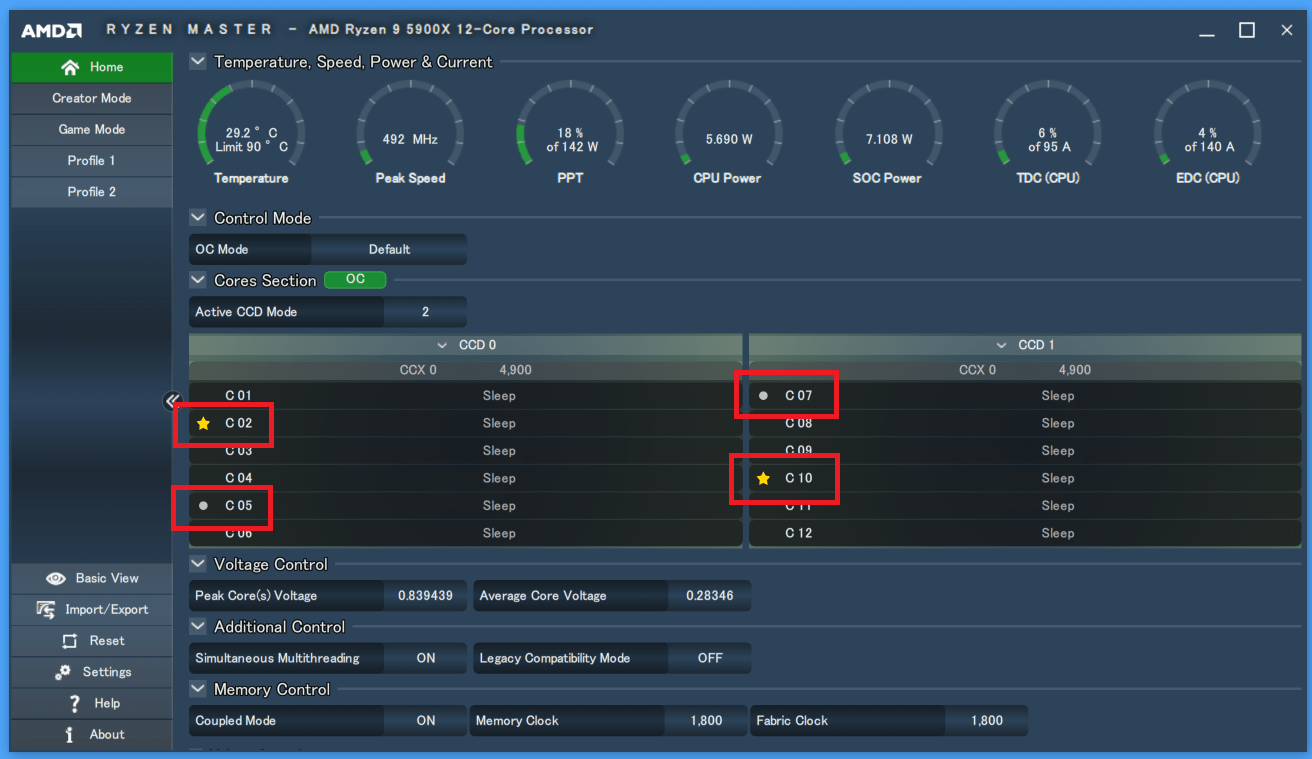1312x759 pixels.
Task: Click the Basic View eye icon
Action: coord(56,579)
